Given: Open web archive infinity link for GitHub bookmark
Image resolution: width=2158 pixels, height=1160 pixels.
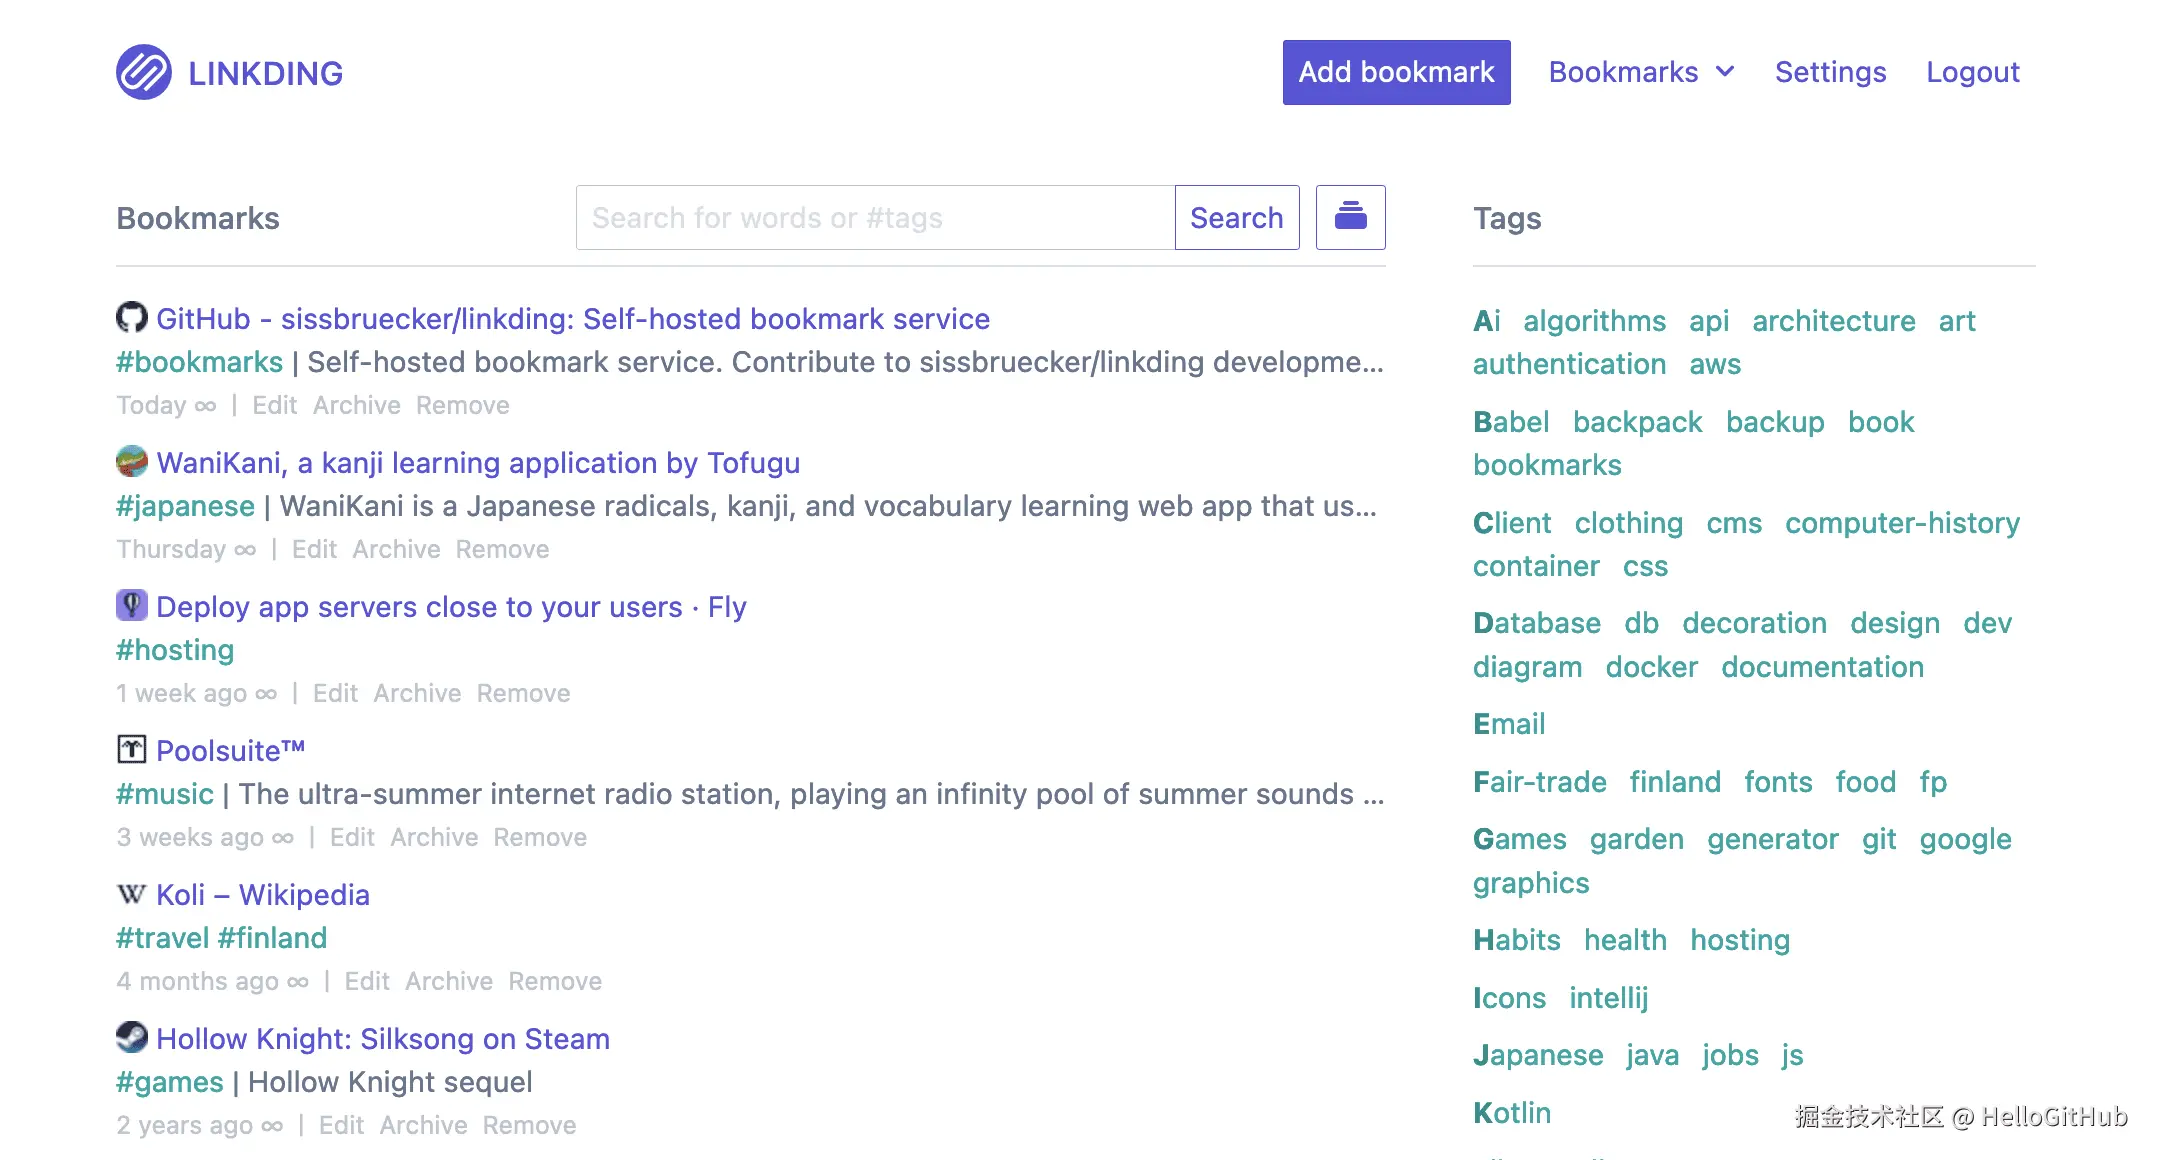Looking at the screenshot, I should click(206, 406).
